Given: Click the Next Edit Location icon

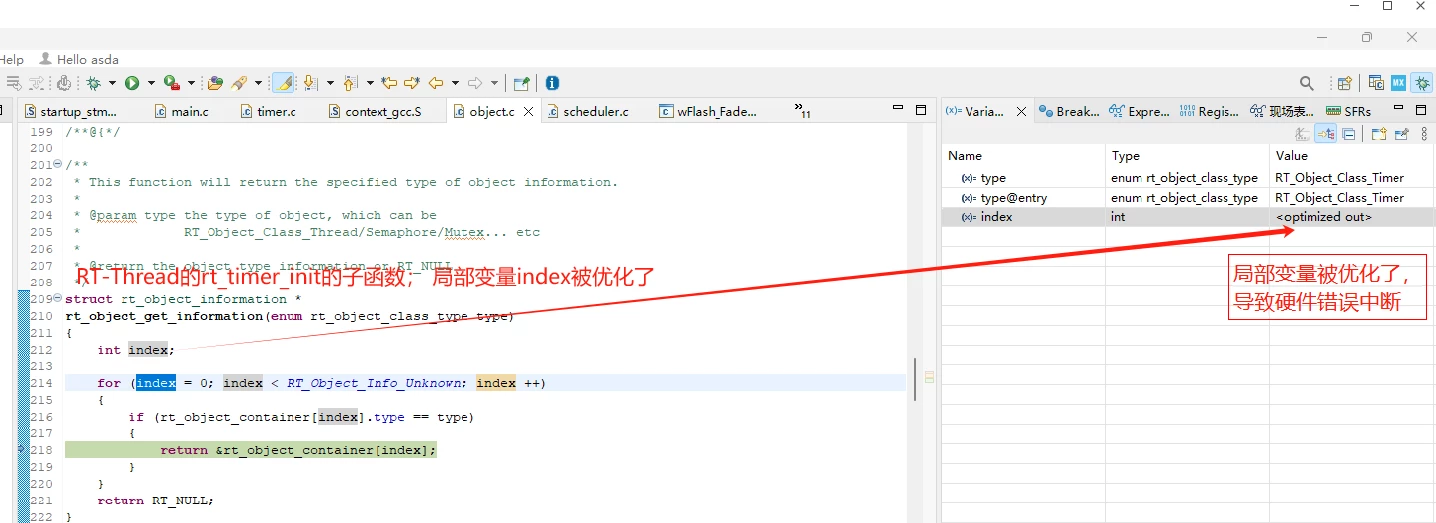Looking at the screenshot, I should pos(411,83).
